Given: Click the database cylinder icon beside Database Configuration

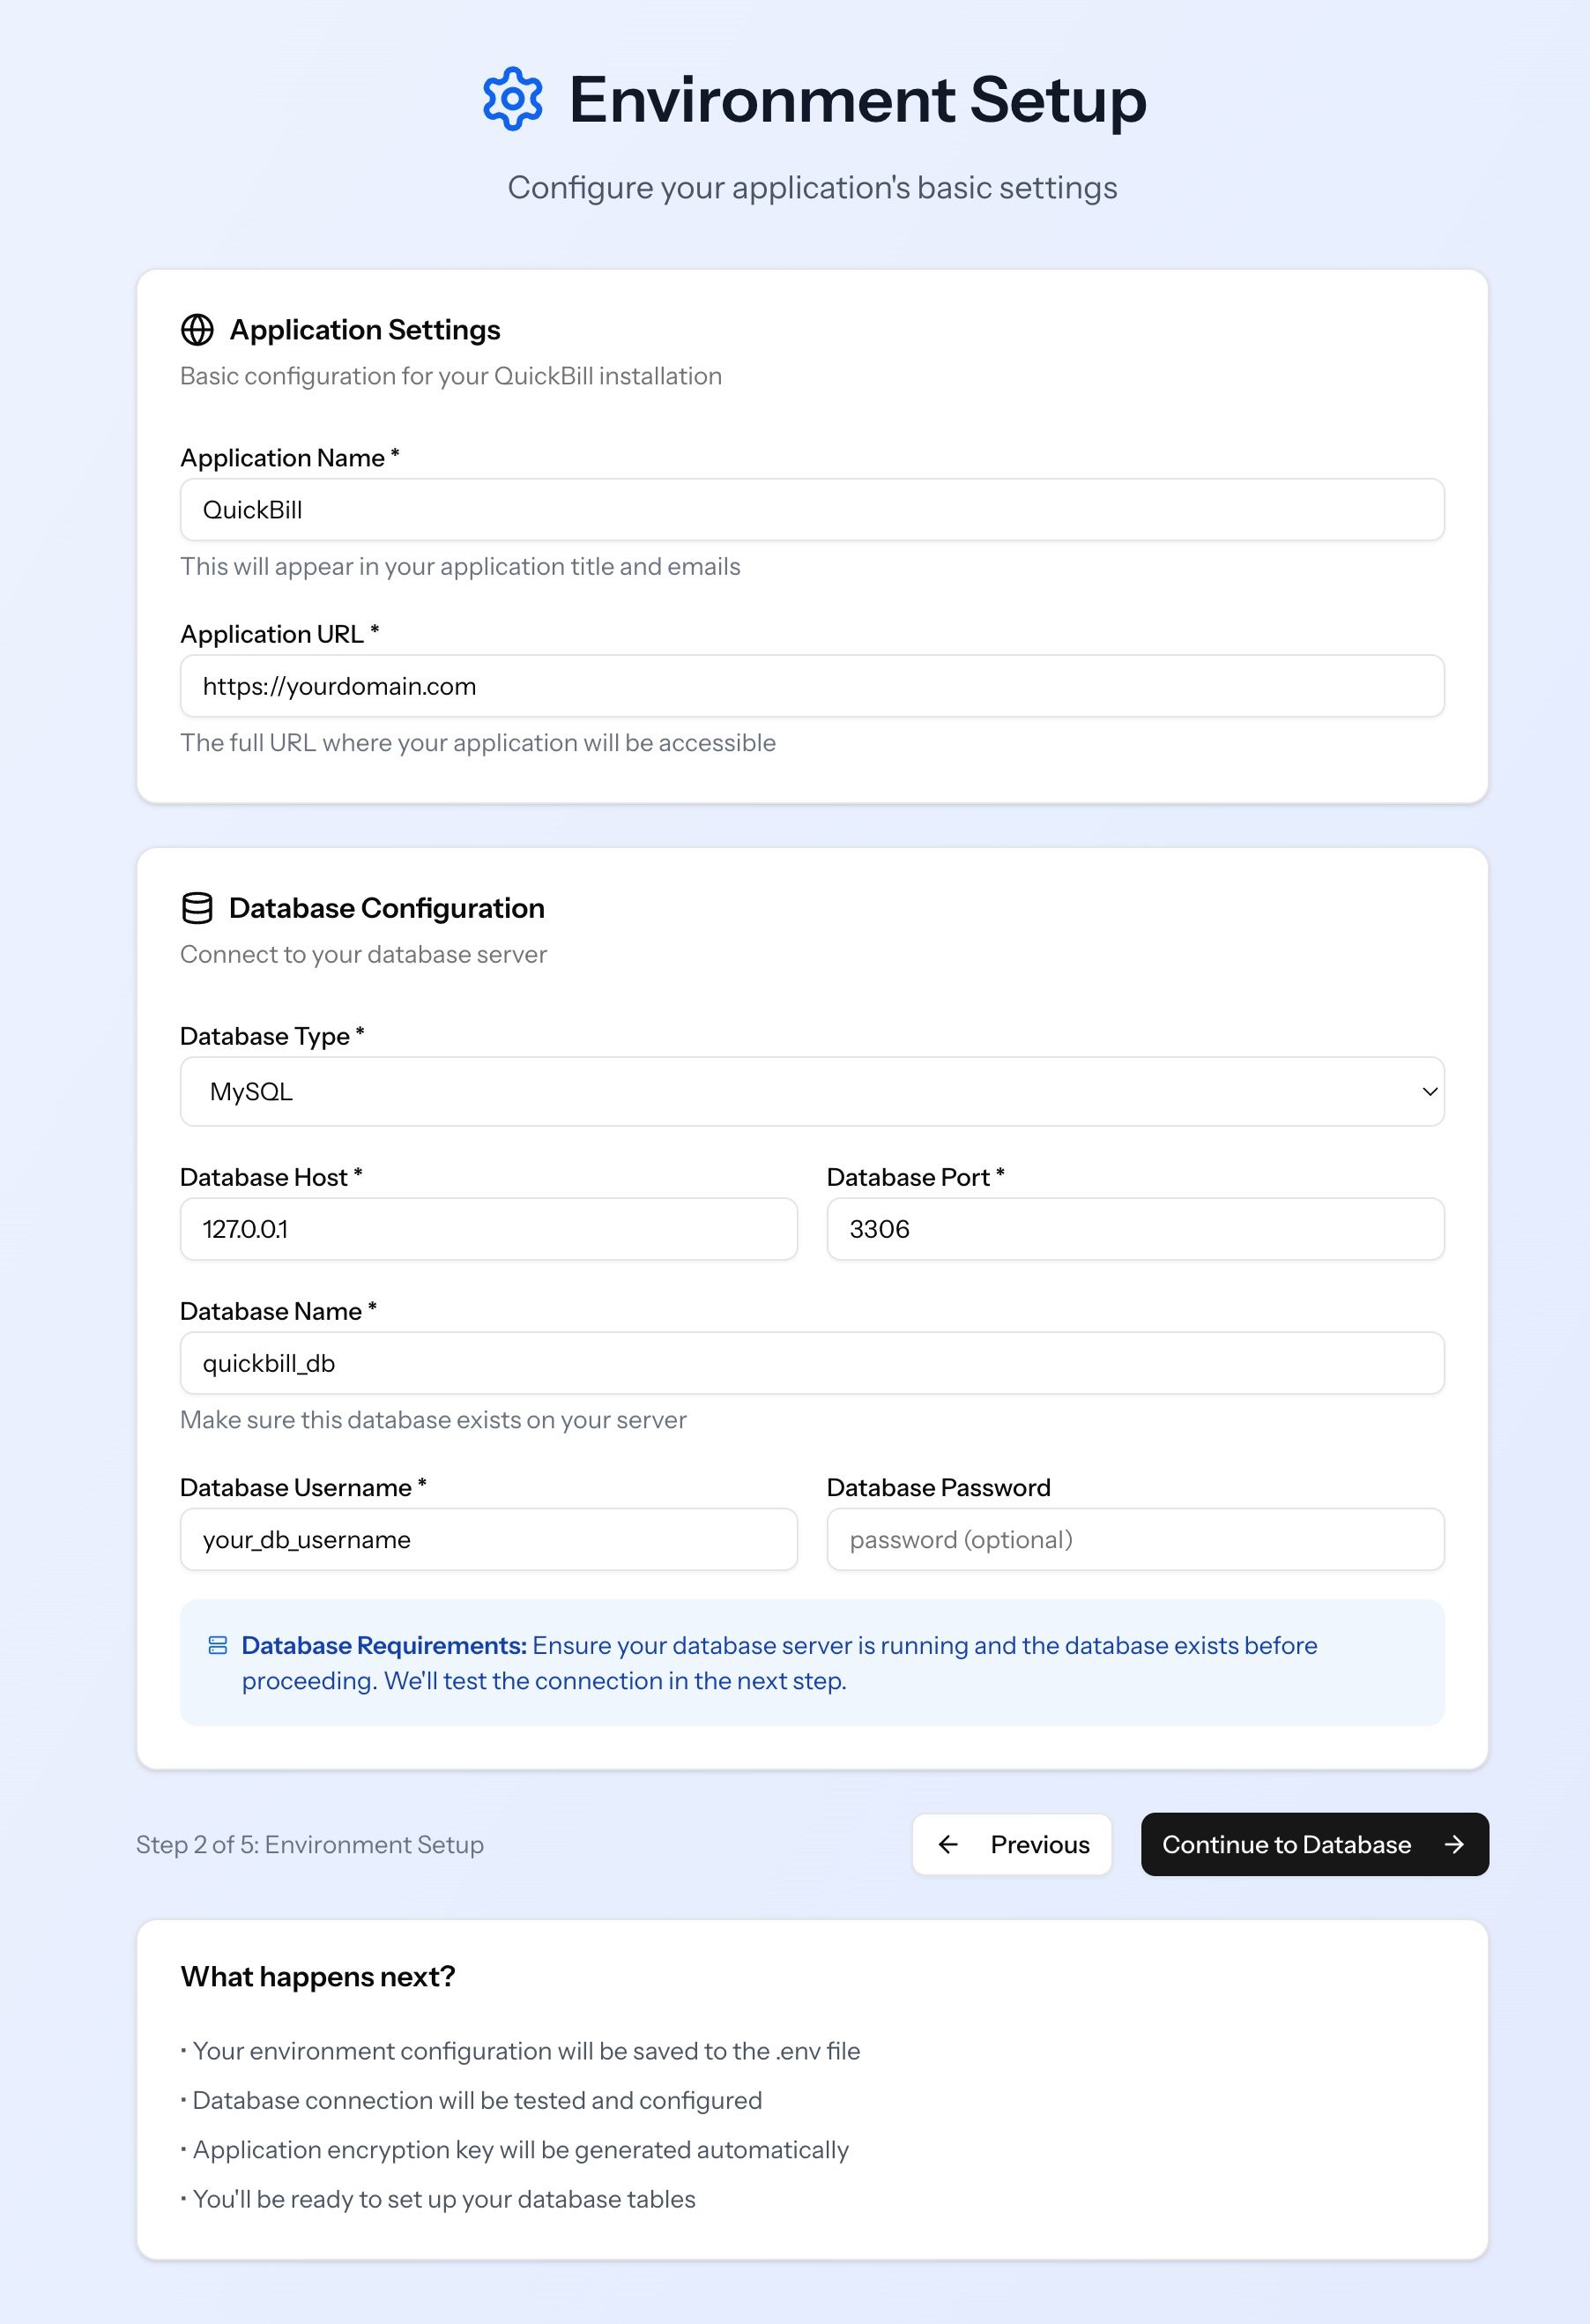Looking at the screenshot, I should 197,908.
